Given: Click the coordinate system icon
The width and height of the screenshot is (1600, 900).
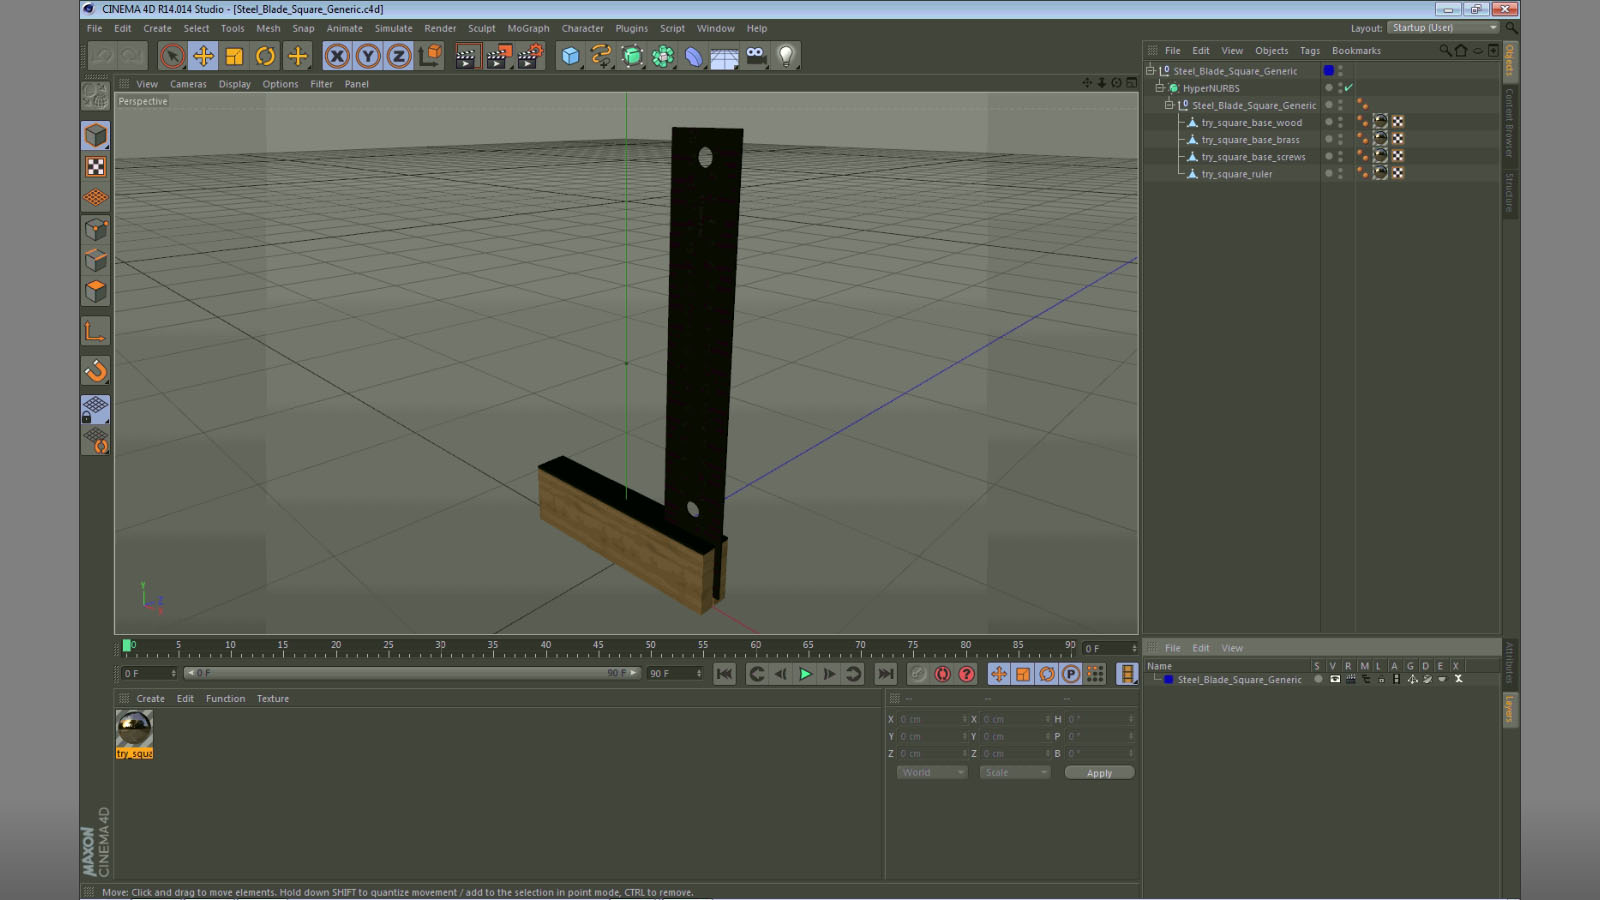Looking at the screenshot, I should point(430,56).
